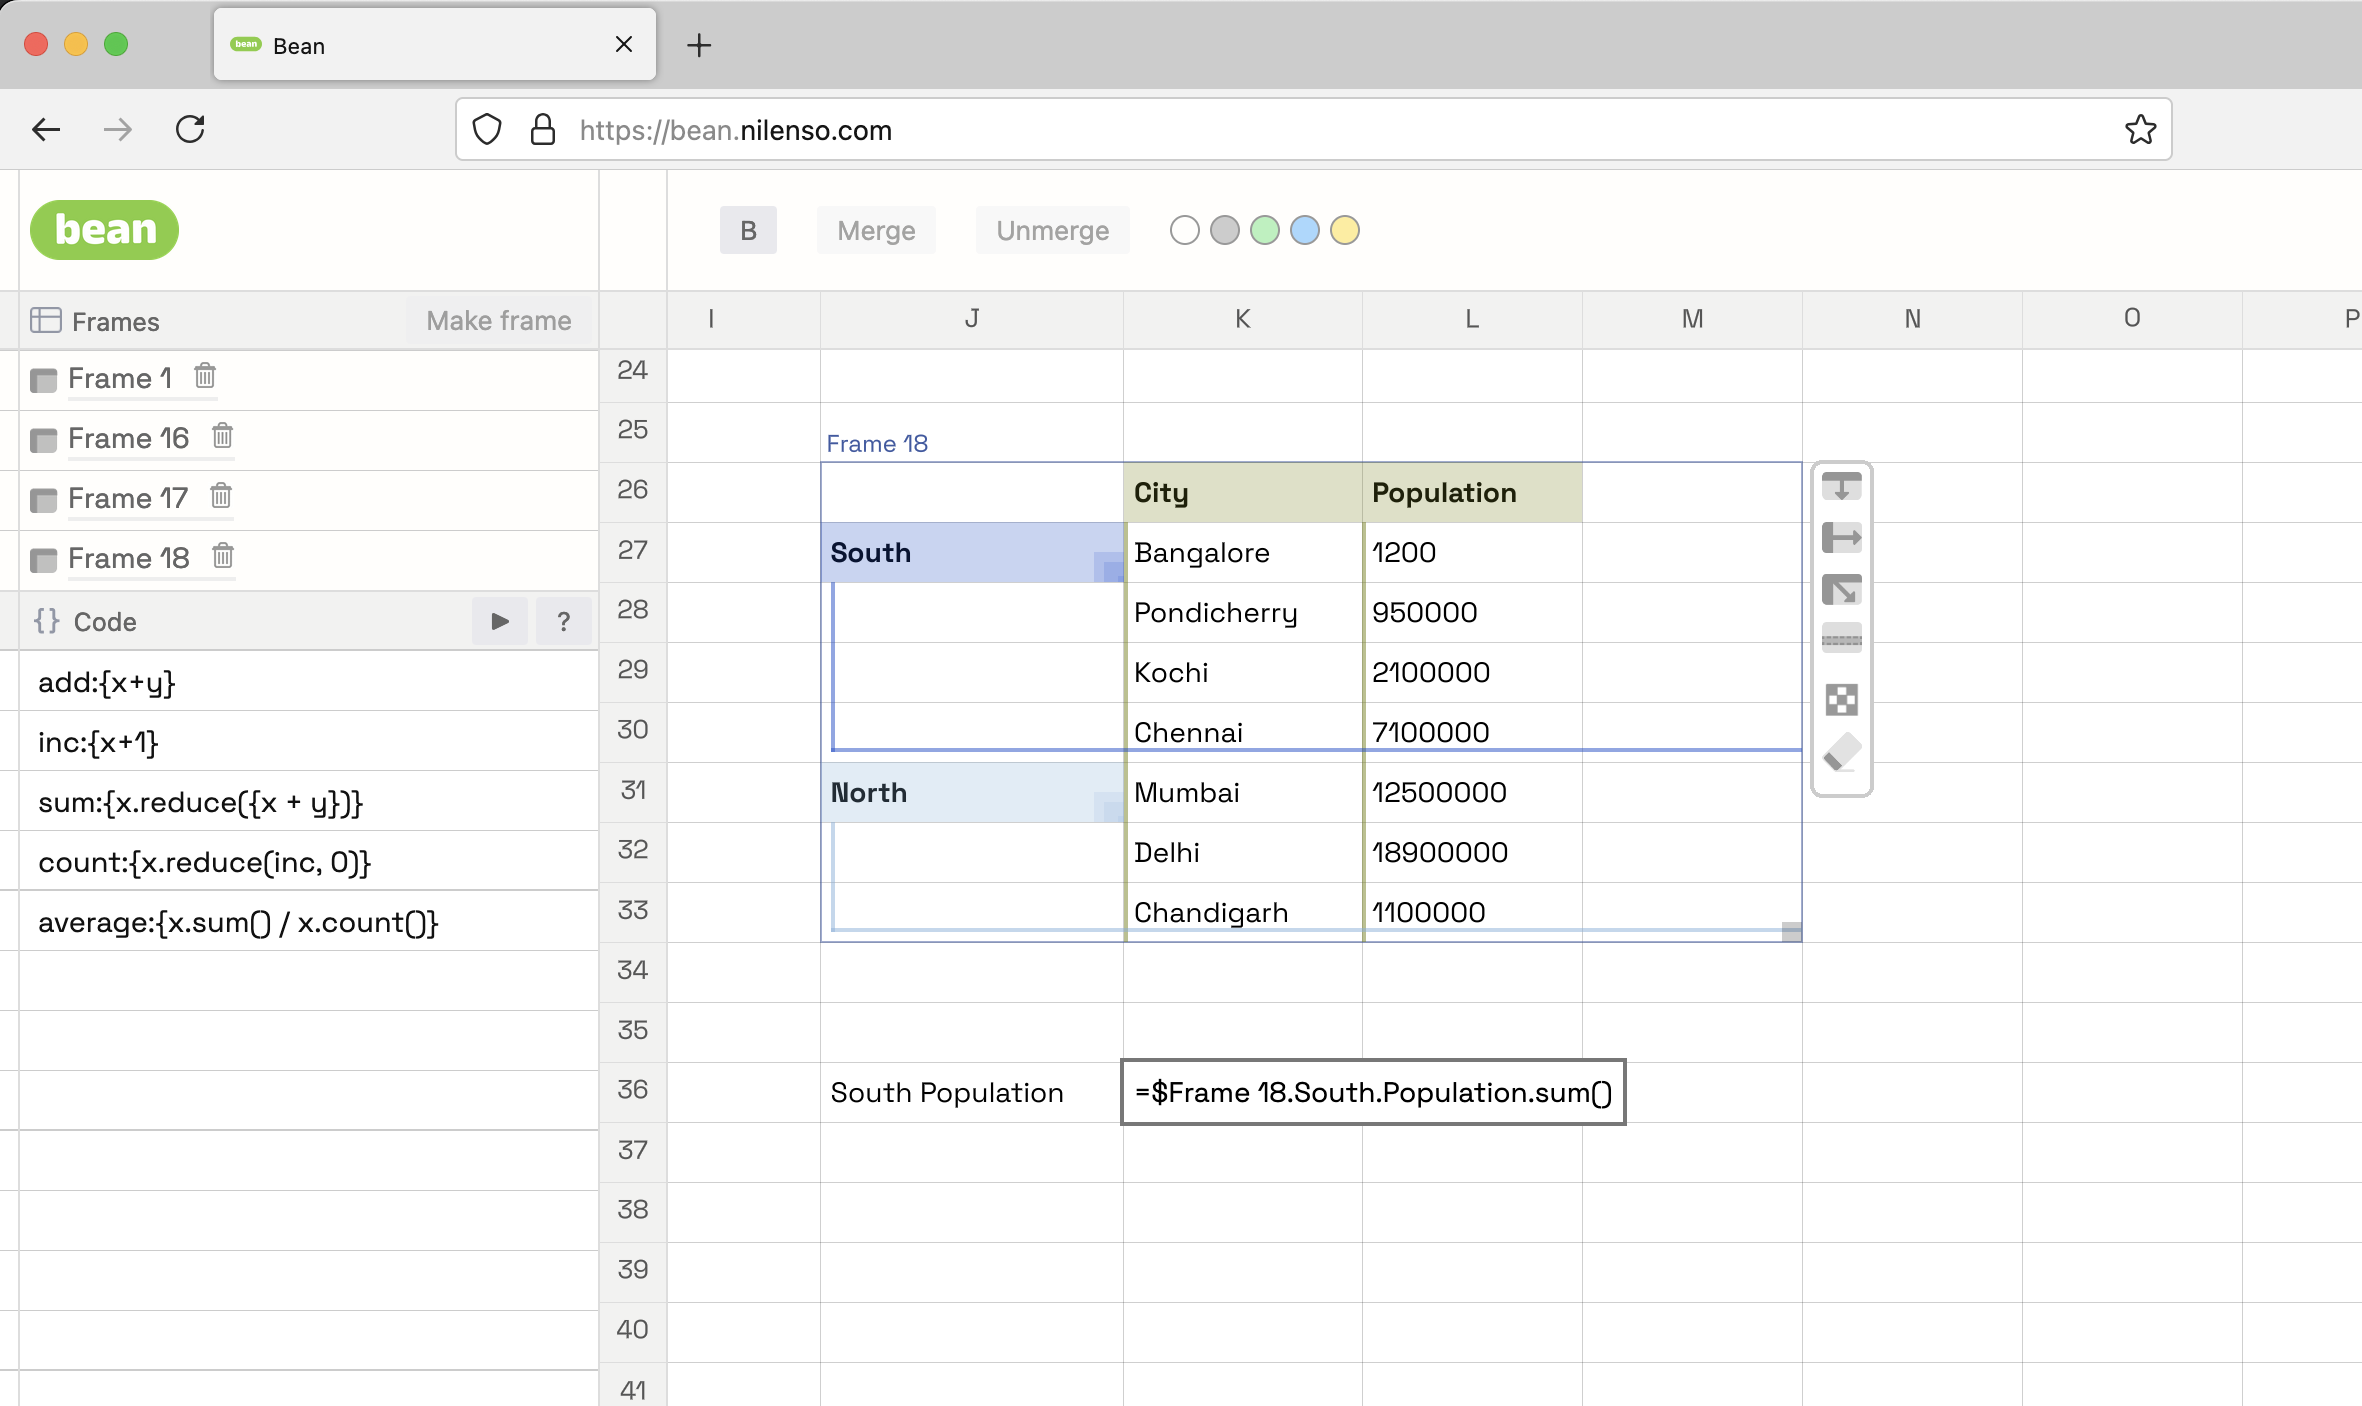The height and width of the screenshot is (1406, 2362).
Task: Select the City header cell
Action: tap(1243, 492)
